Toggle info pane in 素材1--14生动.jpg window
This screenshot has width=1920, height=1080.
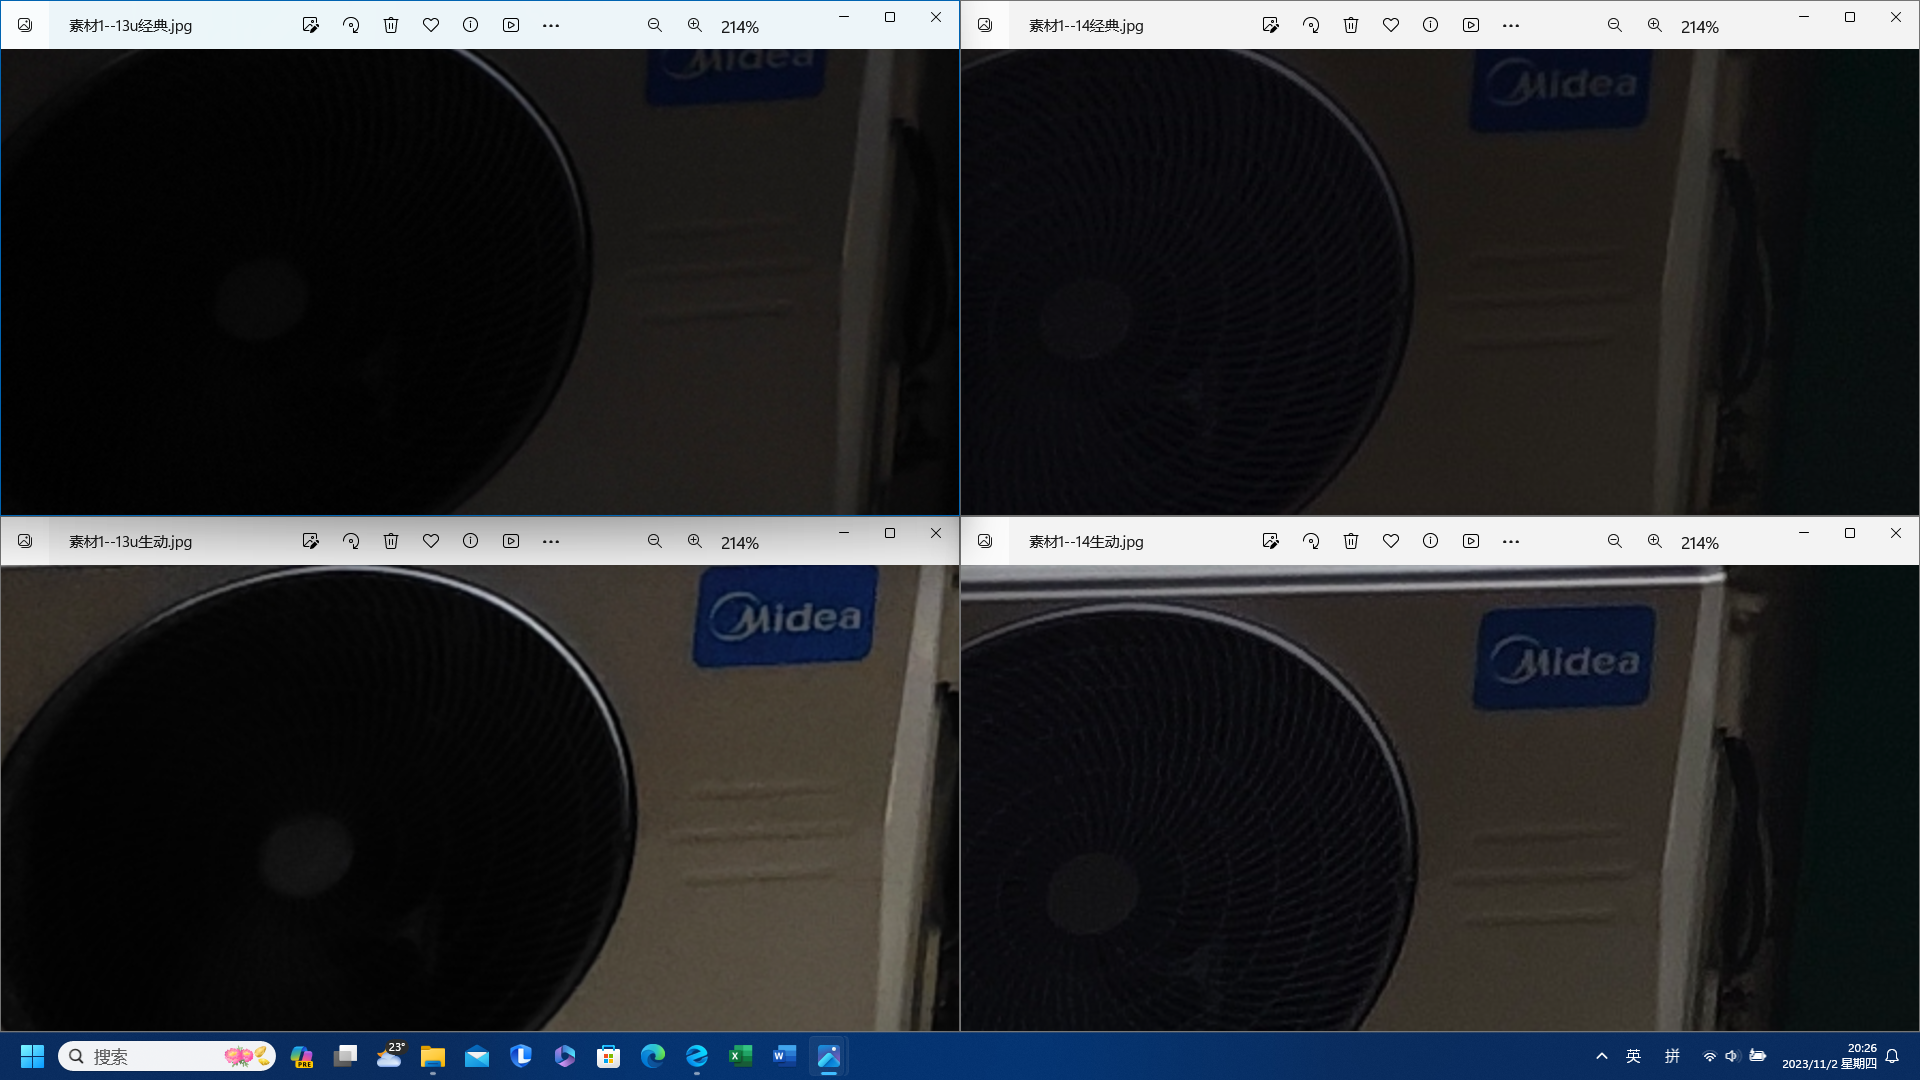coord(1430,541)
